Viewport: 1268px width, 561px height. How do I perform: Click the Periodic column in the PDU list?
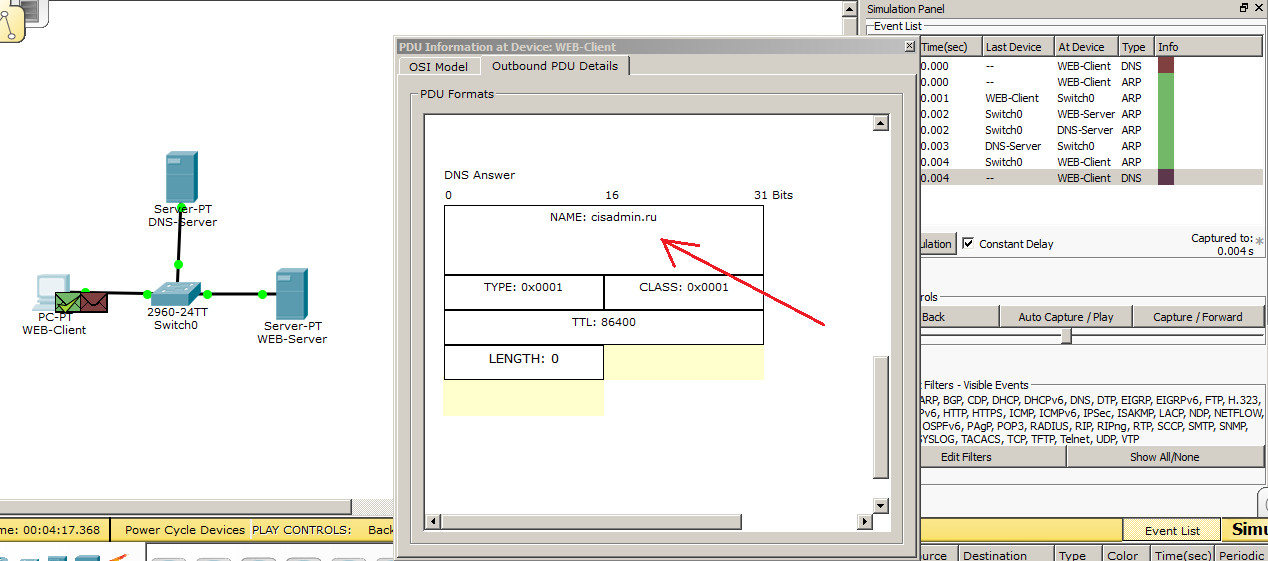tap(1241, 555)
